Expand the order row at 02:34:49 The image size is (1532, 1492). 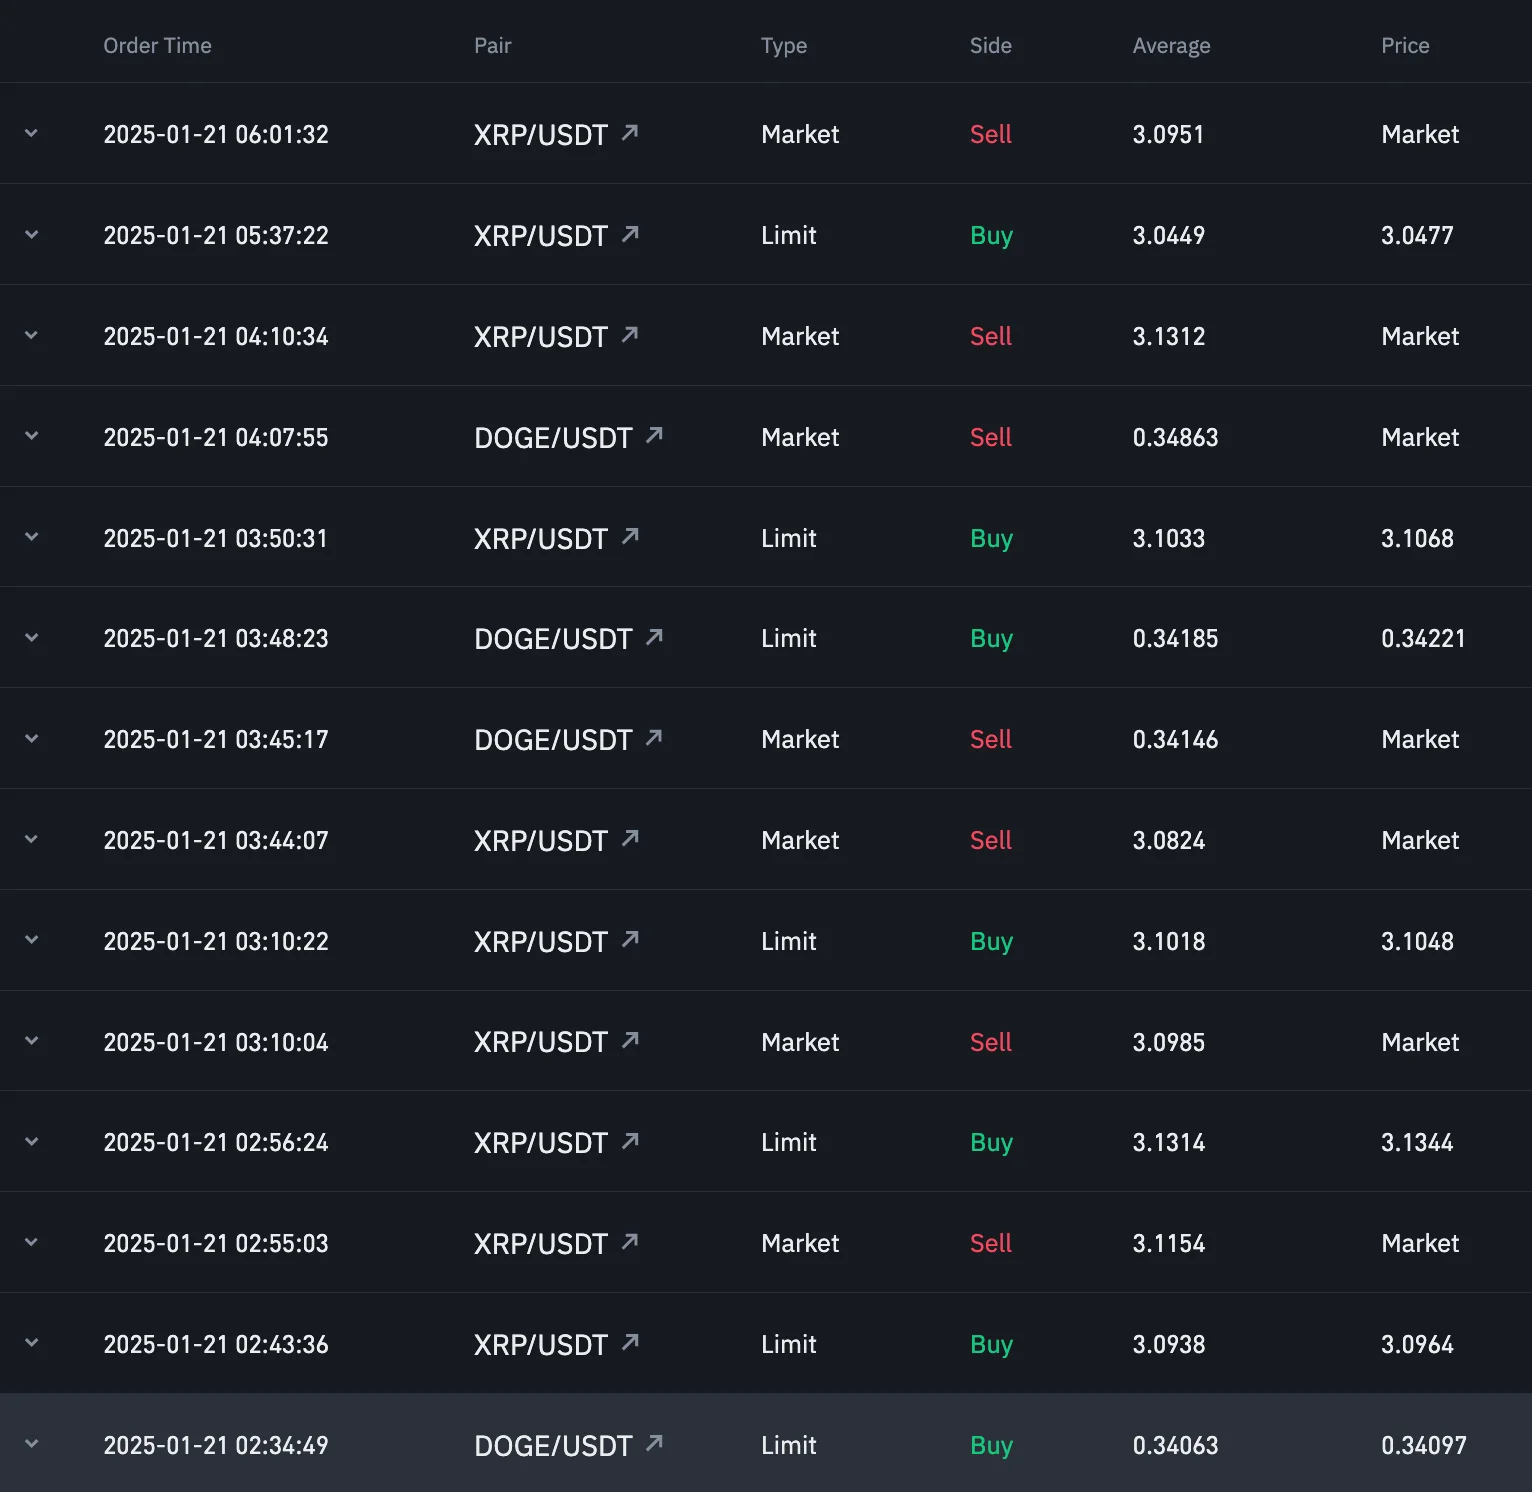pos(31,1444)
